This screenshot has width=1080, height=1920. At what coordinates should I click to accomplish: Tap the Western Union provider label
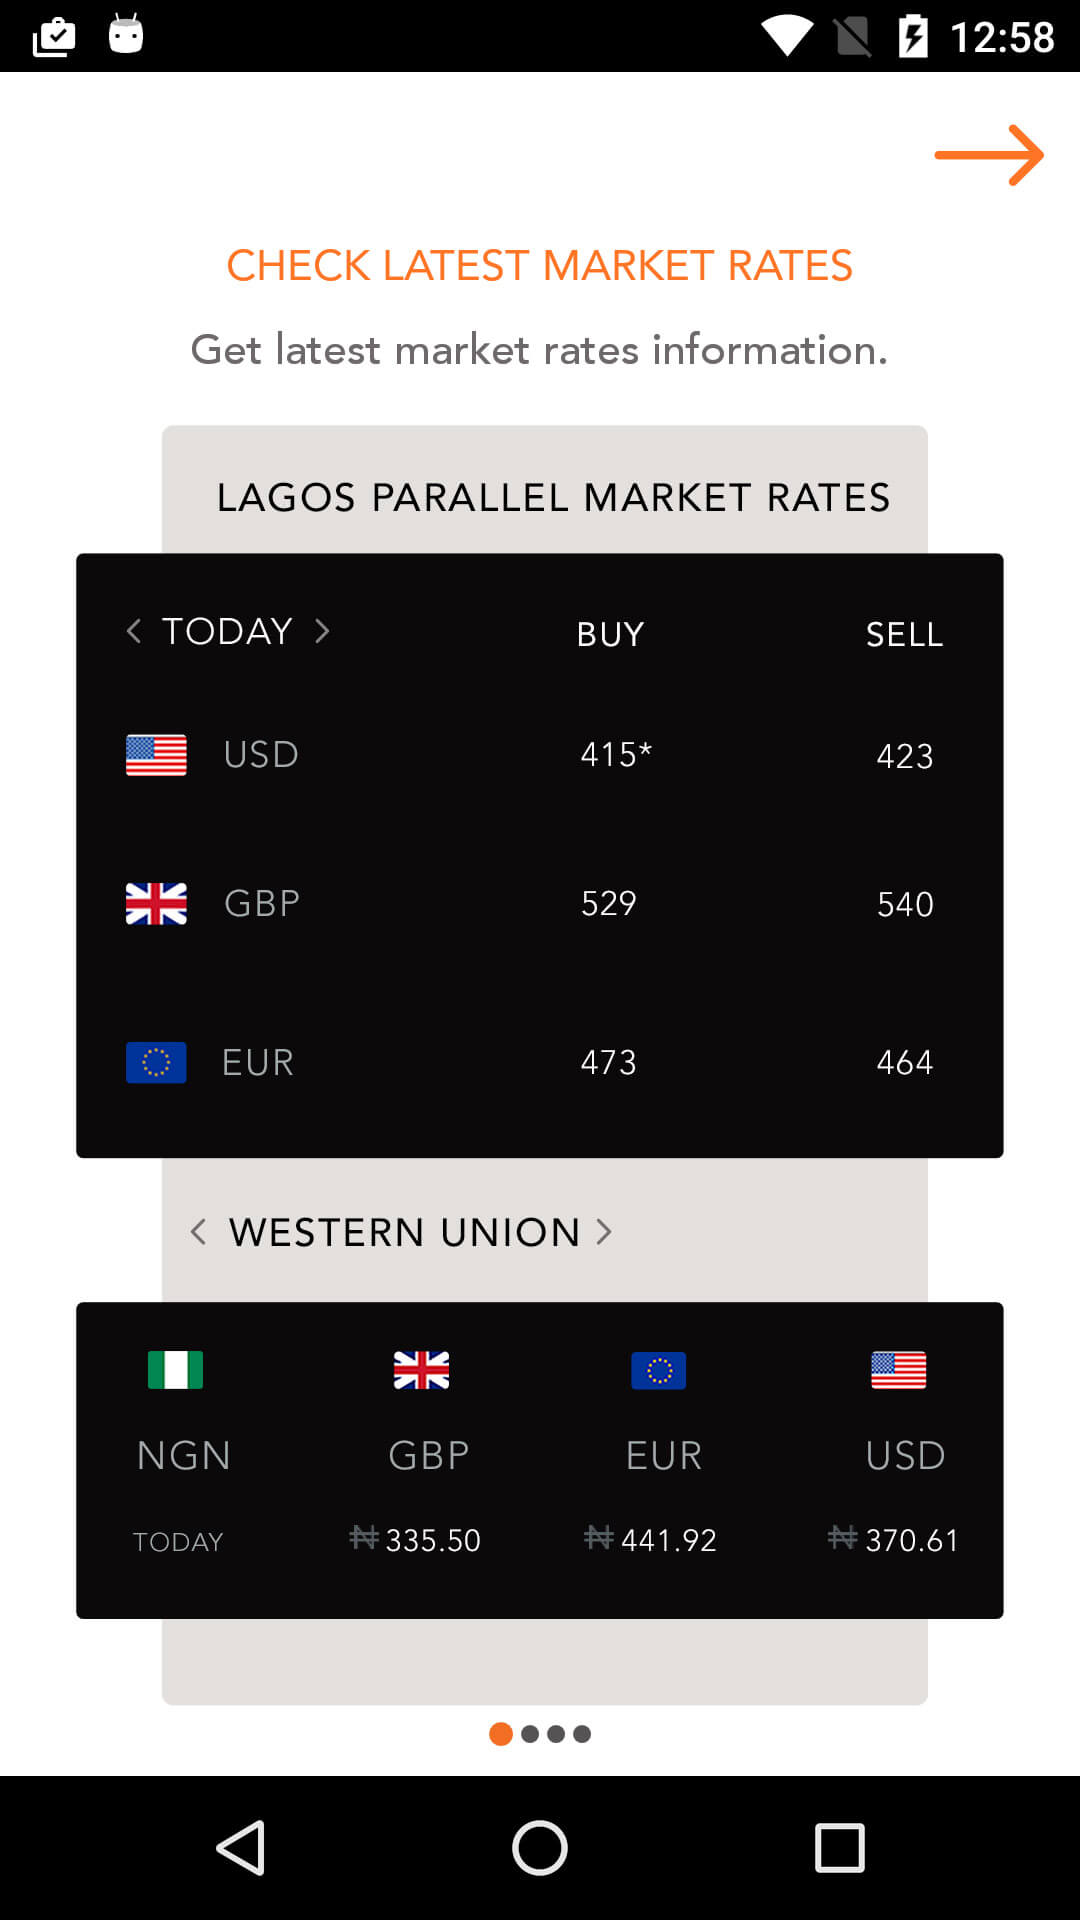(x=404, y=1232)
